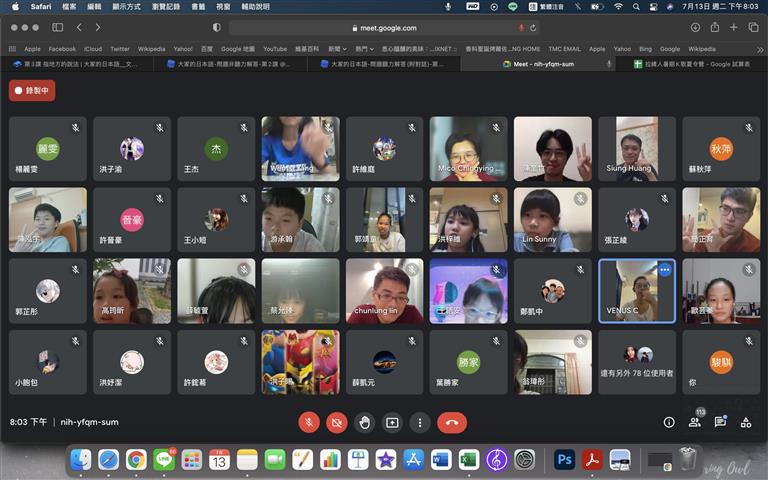Open battery status menu
Screen dimensions: 768x480
(597, 6)
